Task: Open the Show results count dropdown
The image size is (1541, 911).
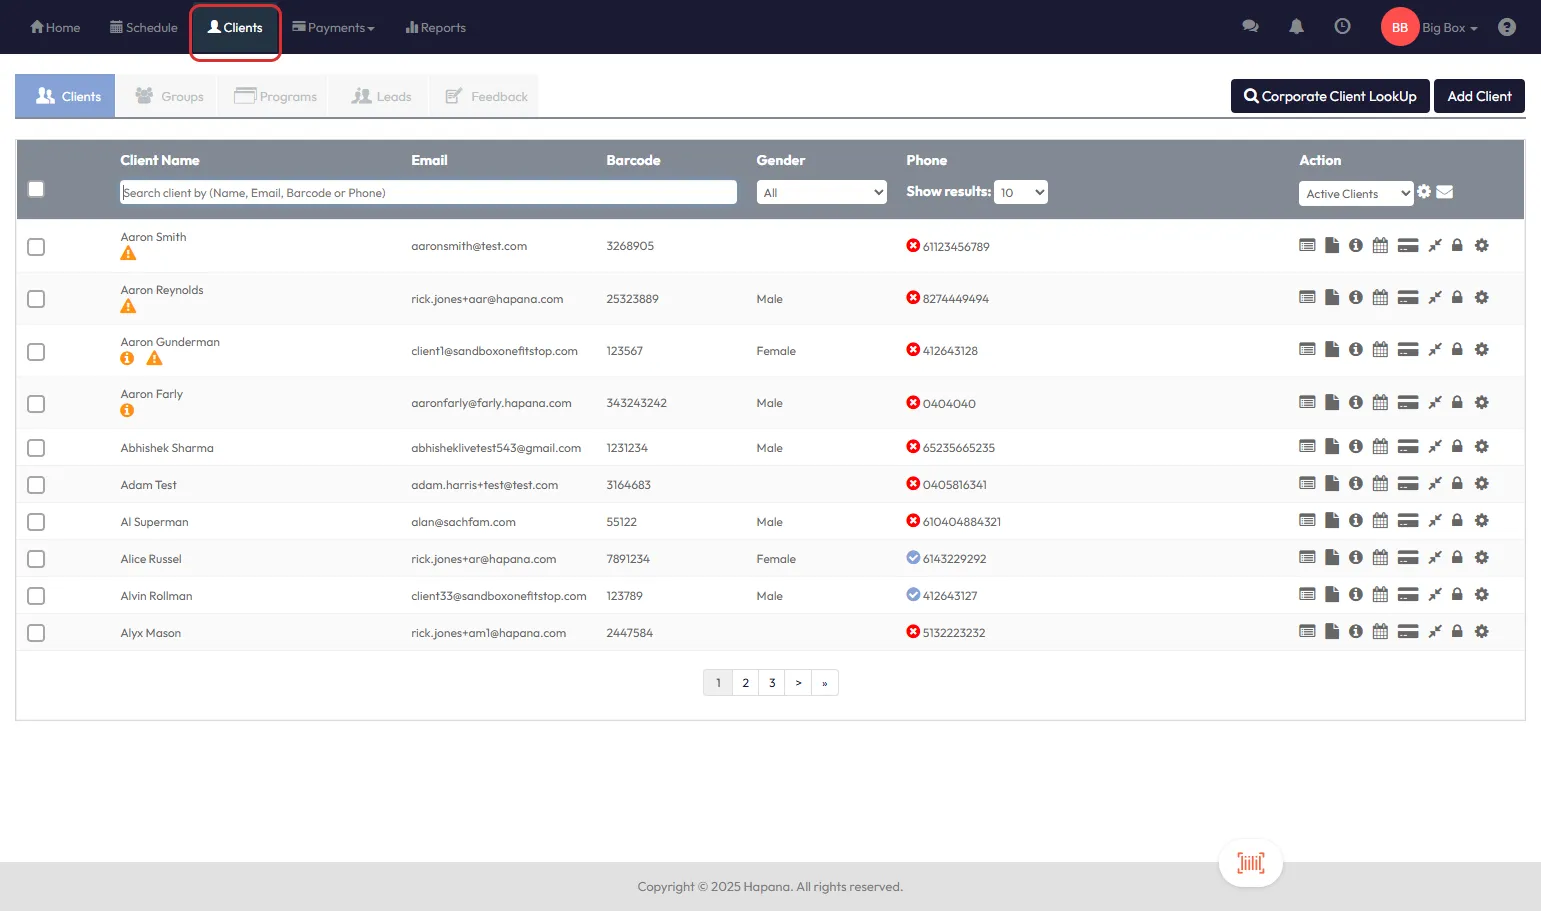Action: [x=1020, y=193]
